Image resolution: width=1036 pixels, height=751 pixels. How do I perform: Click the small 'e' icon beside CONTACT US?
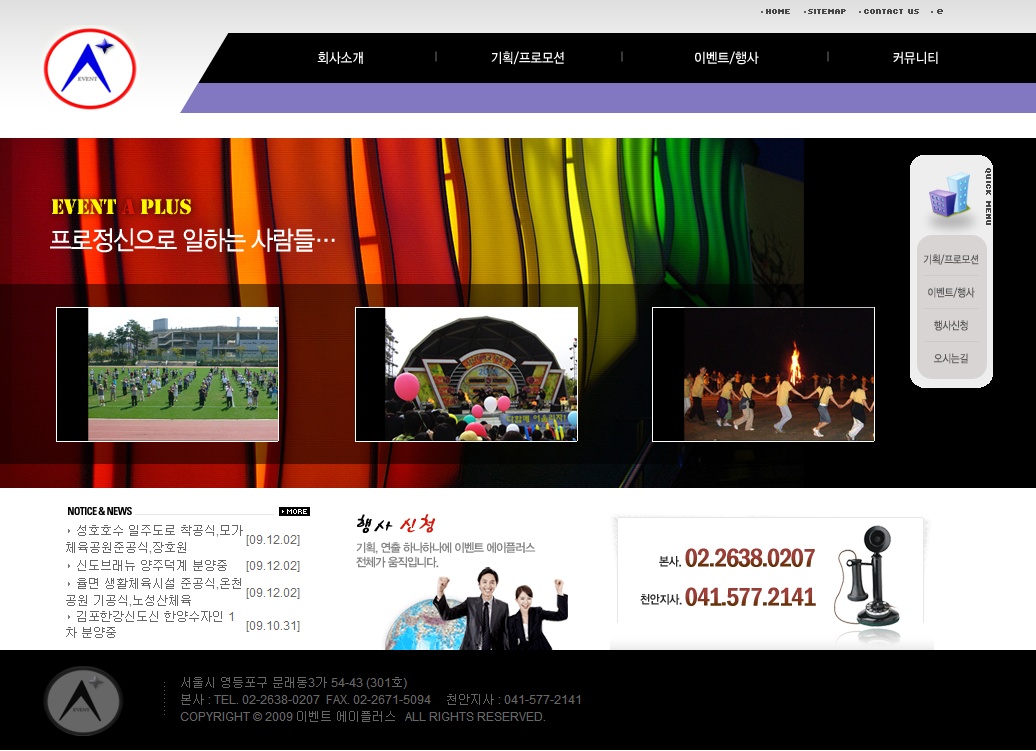click(939, 12)
